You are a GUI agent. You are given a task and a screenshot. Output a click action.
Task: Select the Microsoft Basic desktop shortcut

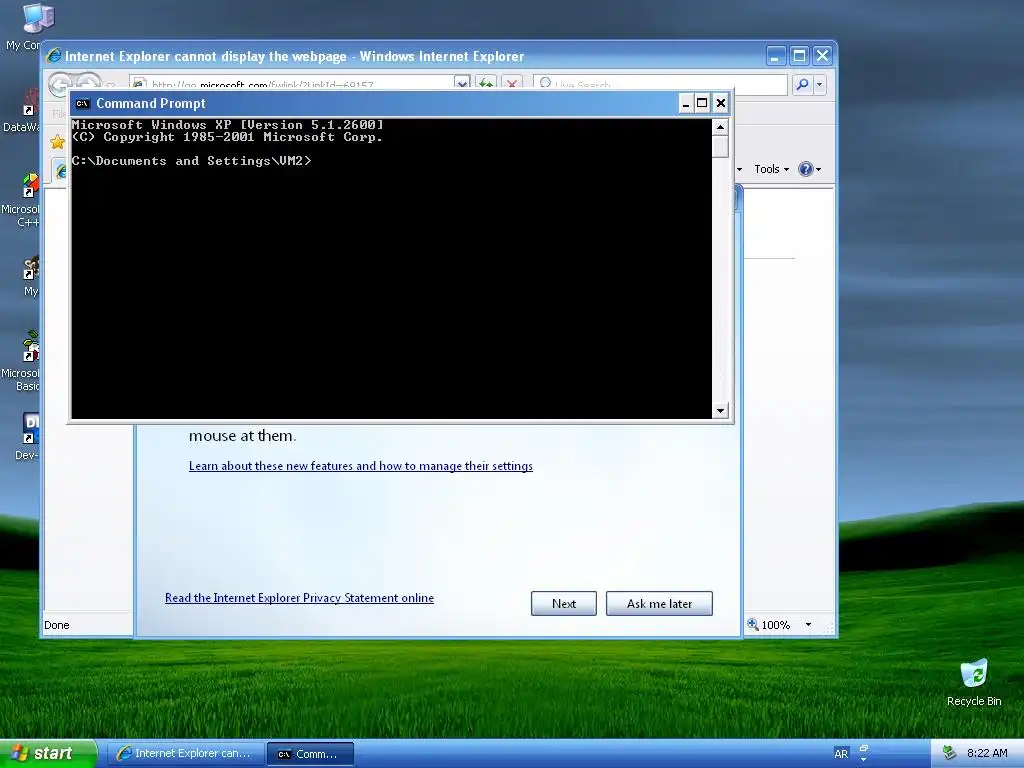click(x=30, y=347)
